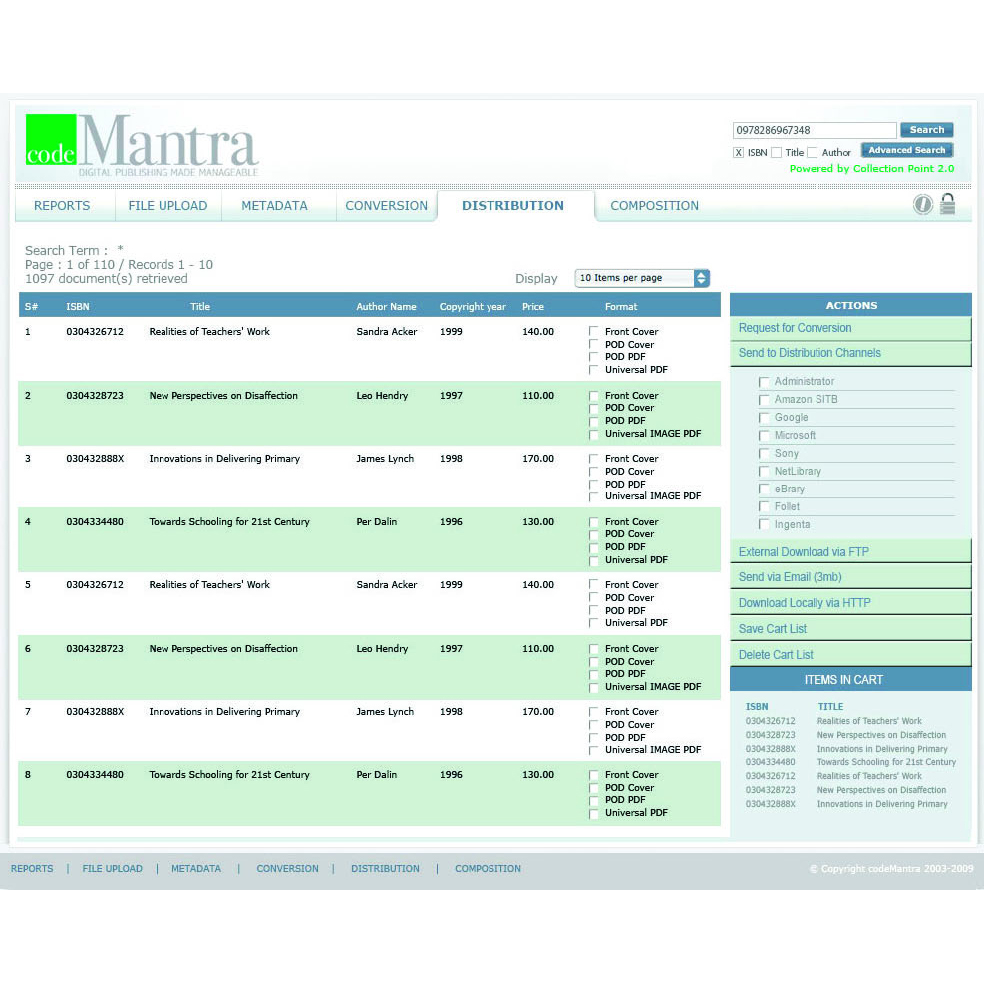Click author Per Dalin in record 4
This screenshot has width=984, height=984.
pos(377,521)
